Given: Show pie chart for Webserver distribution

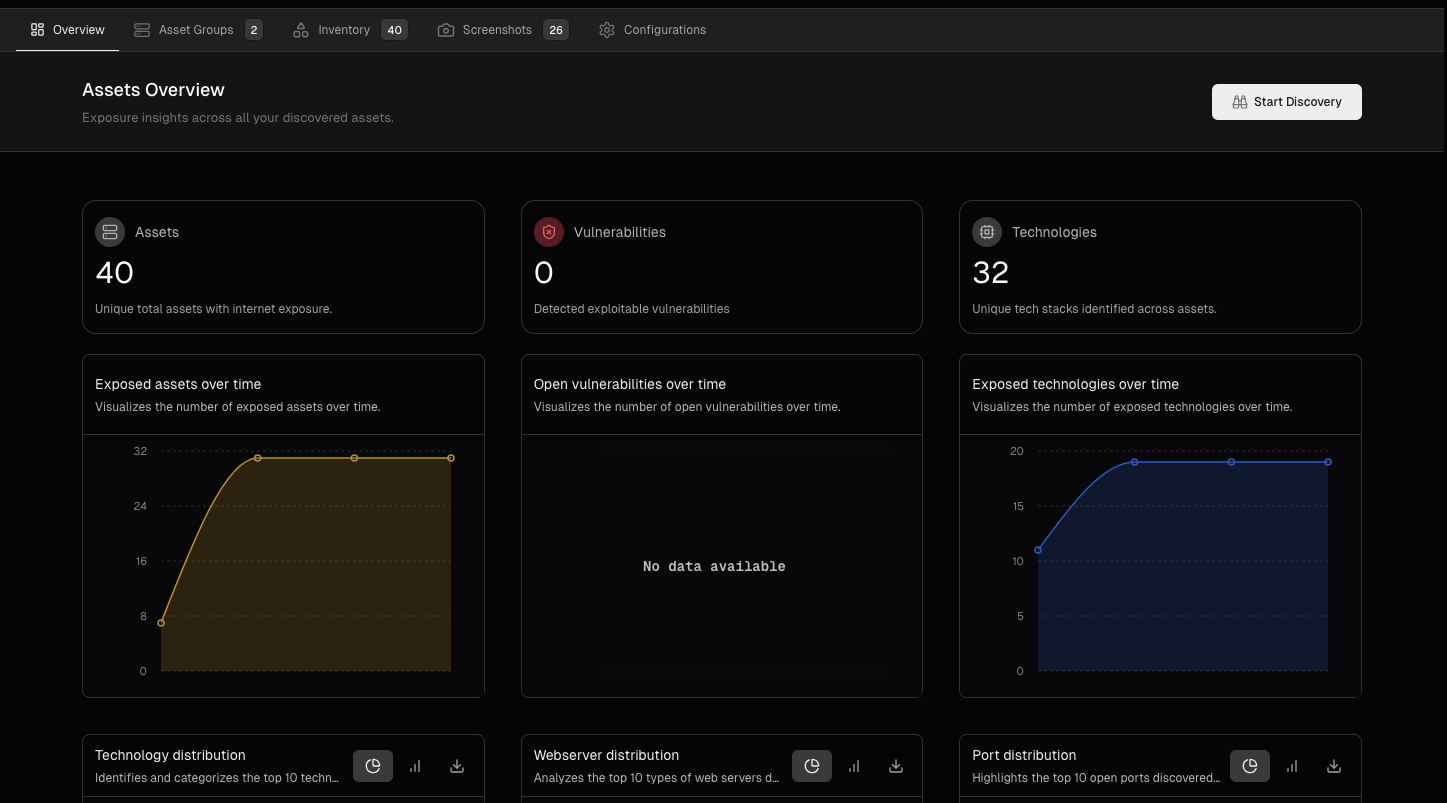Looking at the screenshot, I should (x=812, y=766).
